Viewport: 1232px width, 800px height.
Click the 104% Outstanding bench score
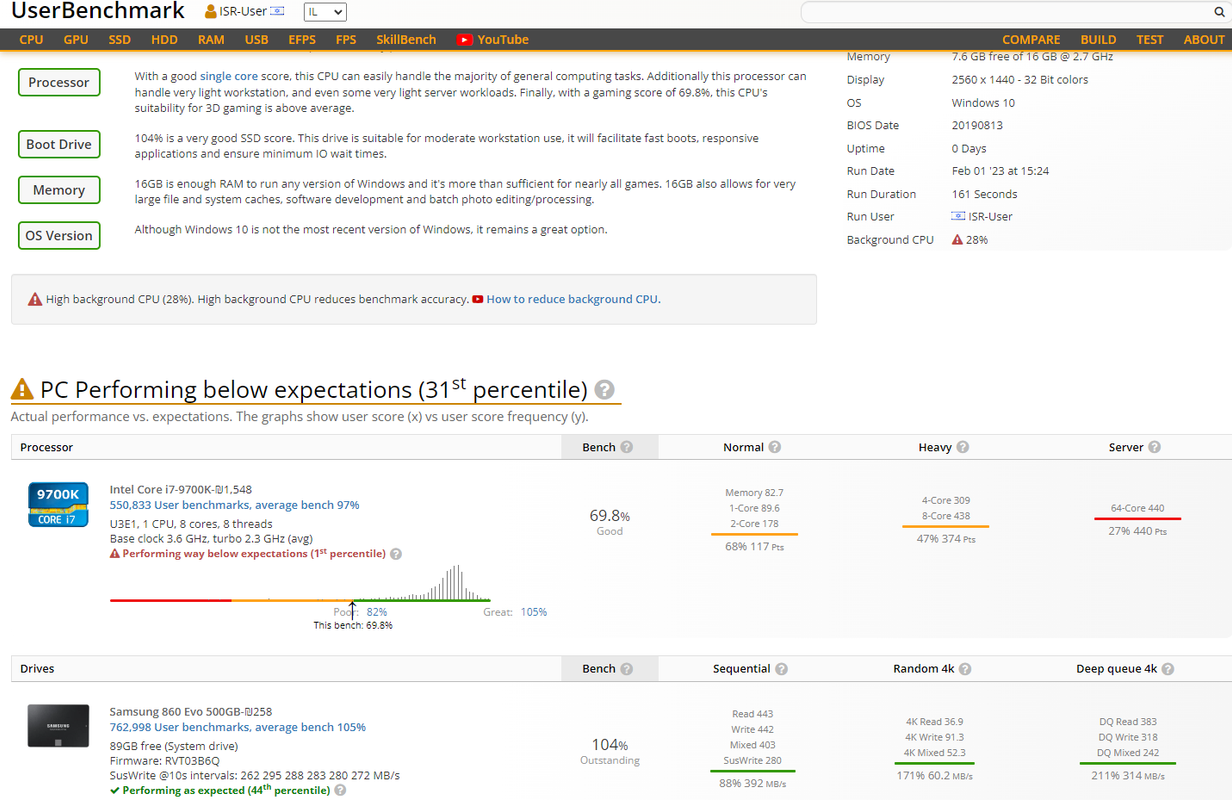click(x=610, y=751)
